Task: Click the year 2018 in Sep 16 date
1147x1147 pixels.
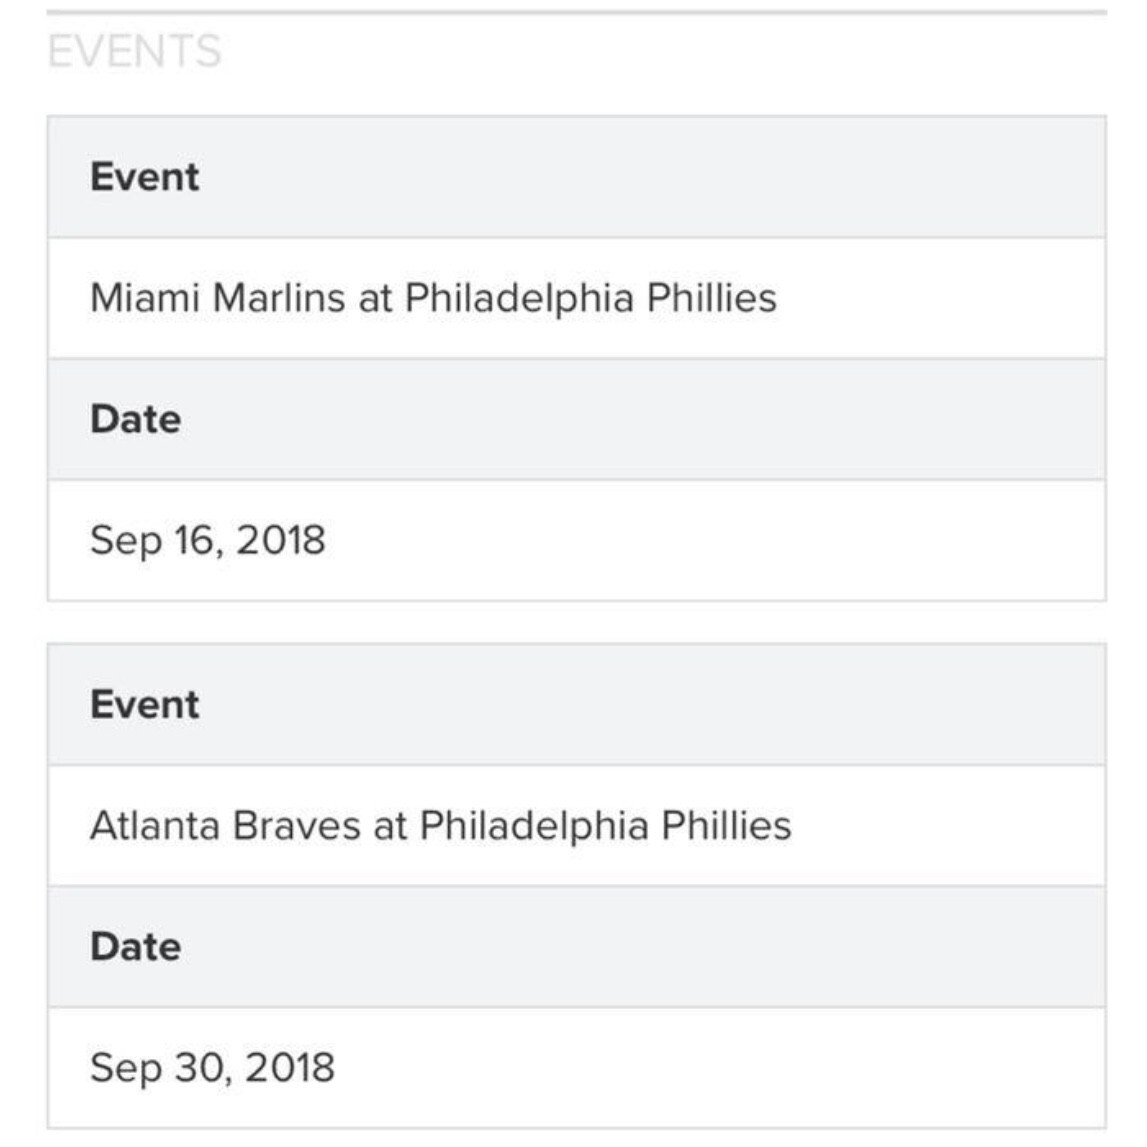Action: pyautogui.click(x=280, y=540)
